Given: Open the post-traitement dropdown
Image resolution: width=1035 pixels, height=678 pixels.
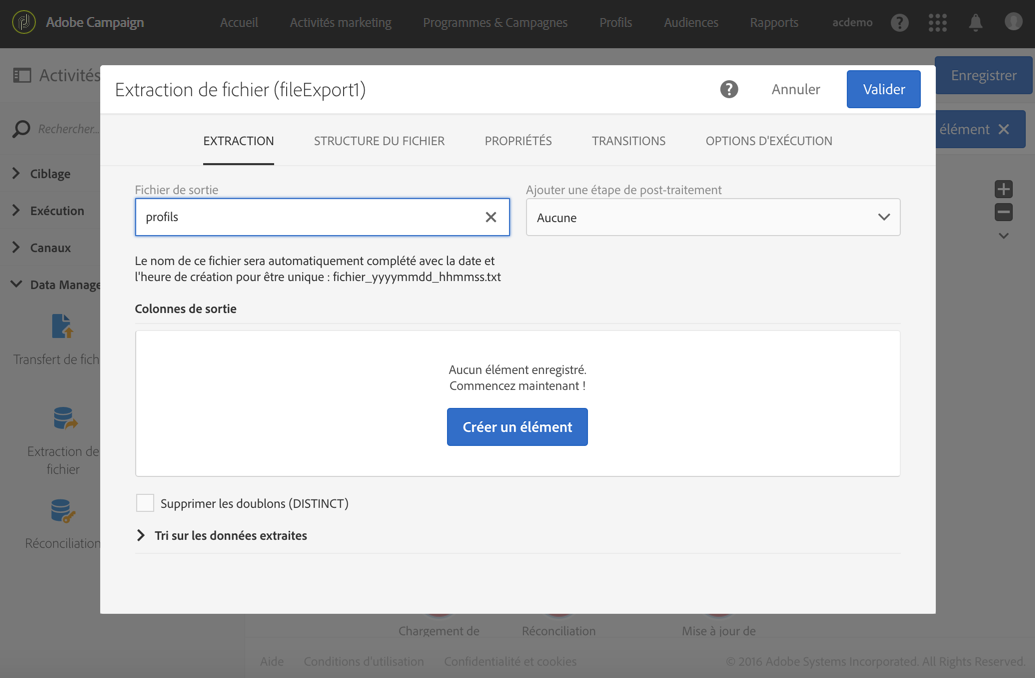Looking at the screenshot, I should click(713, 217).
